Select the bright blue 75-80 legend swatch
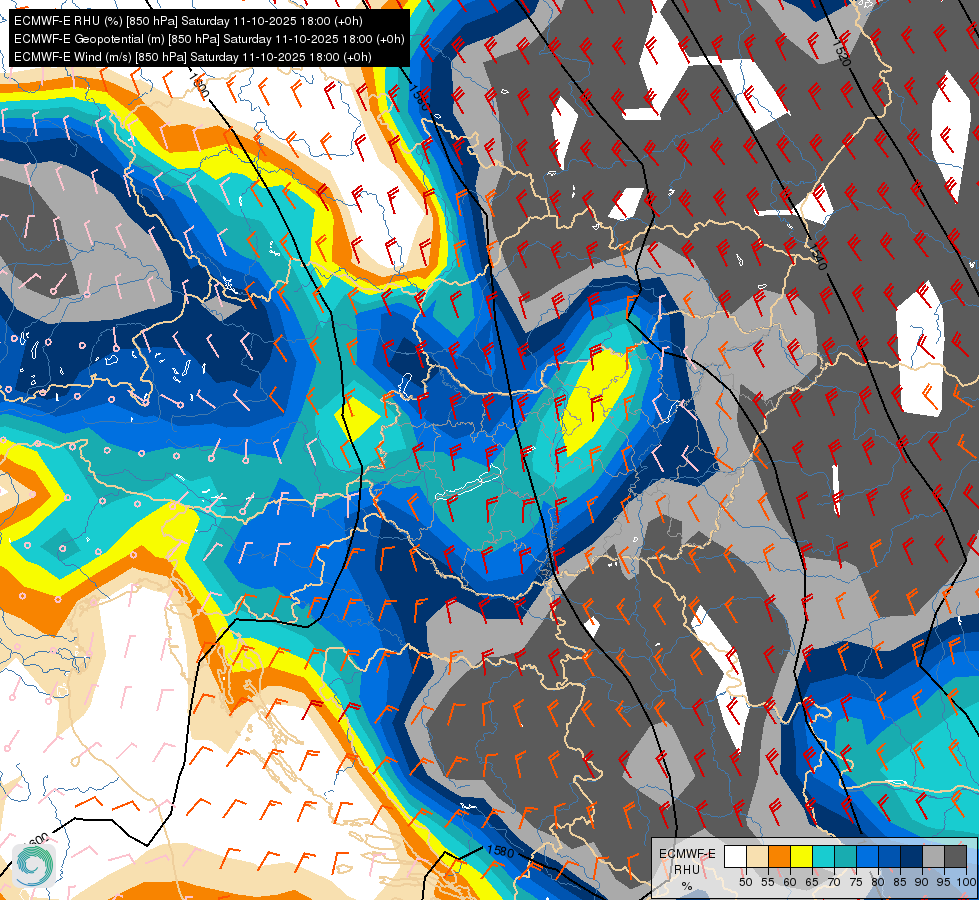The image size is (979, 900). (x=867, y=857)
